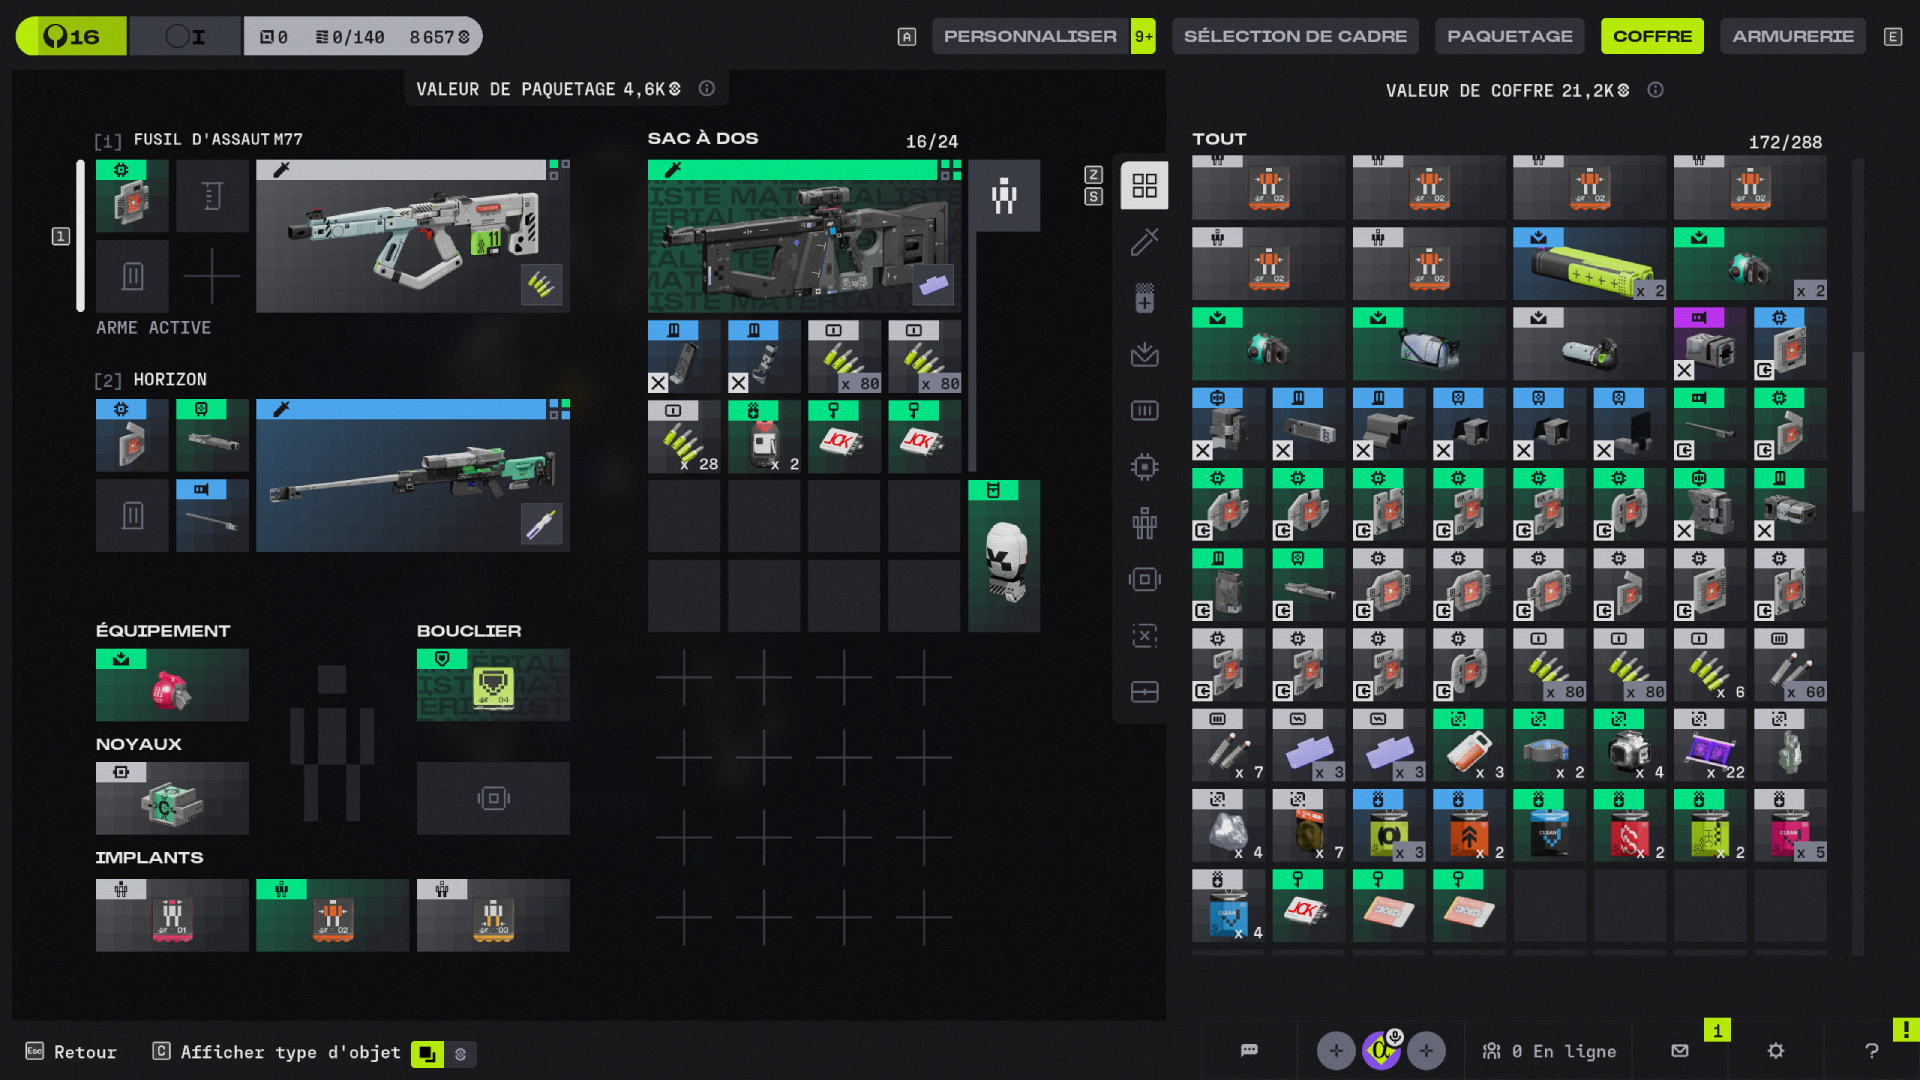Filter vault by cores chip icon
The height and width of the screenshot is (1080, 1920).
pyautogui.click(x=1144, y=467)
